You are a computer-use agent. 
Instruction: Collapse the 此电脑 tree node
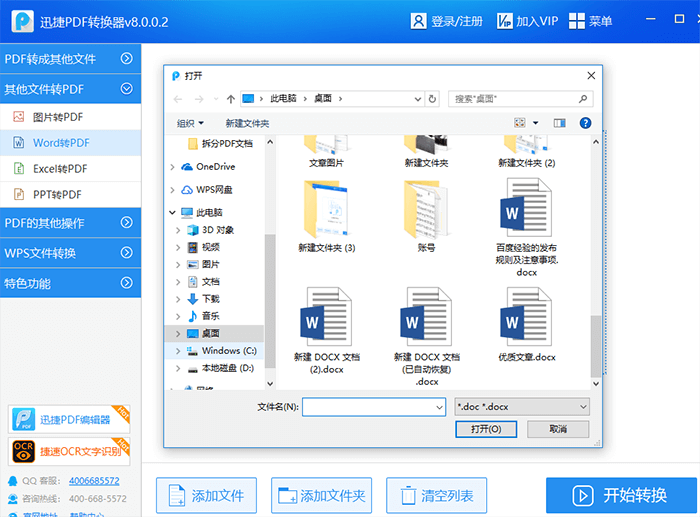point(172,213)
